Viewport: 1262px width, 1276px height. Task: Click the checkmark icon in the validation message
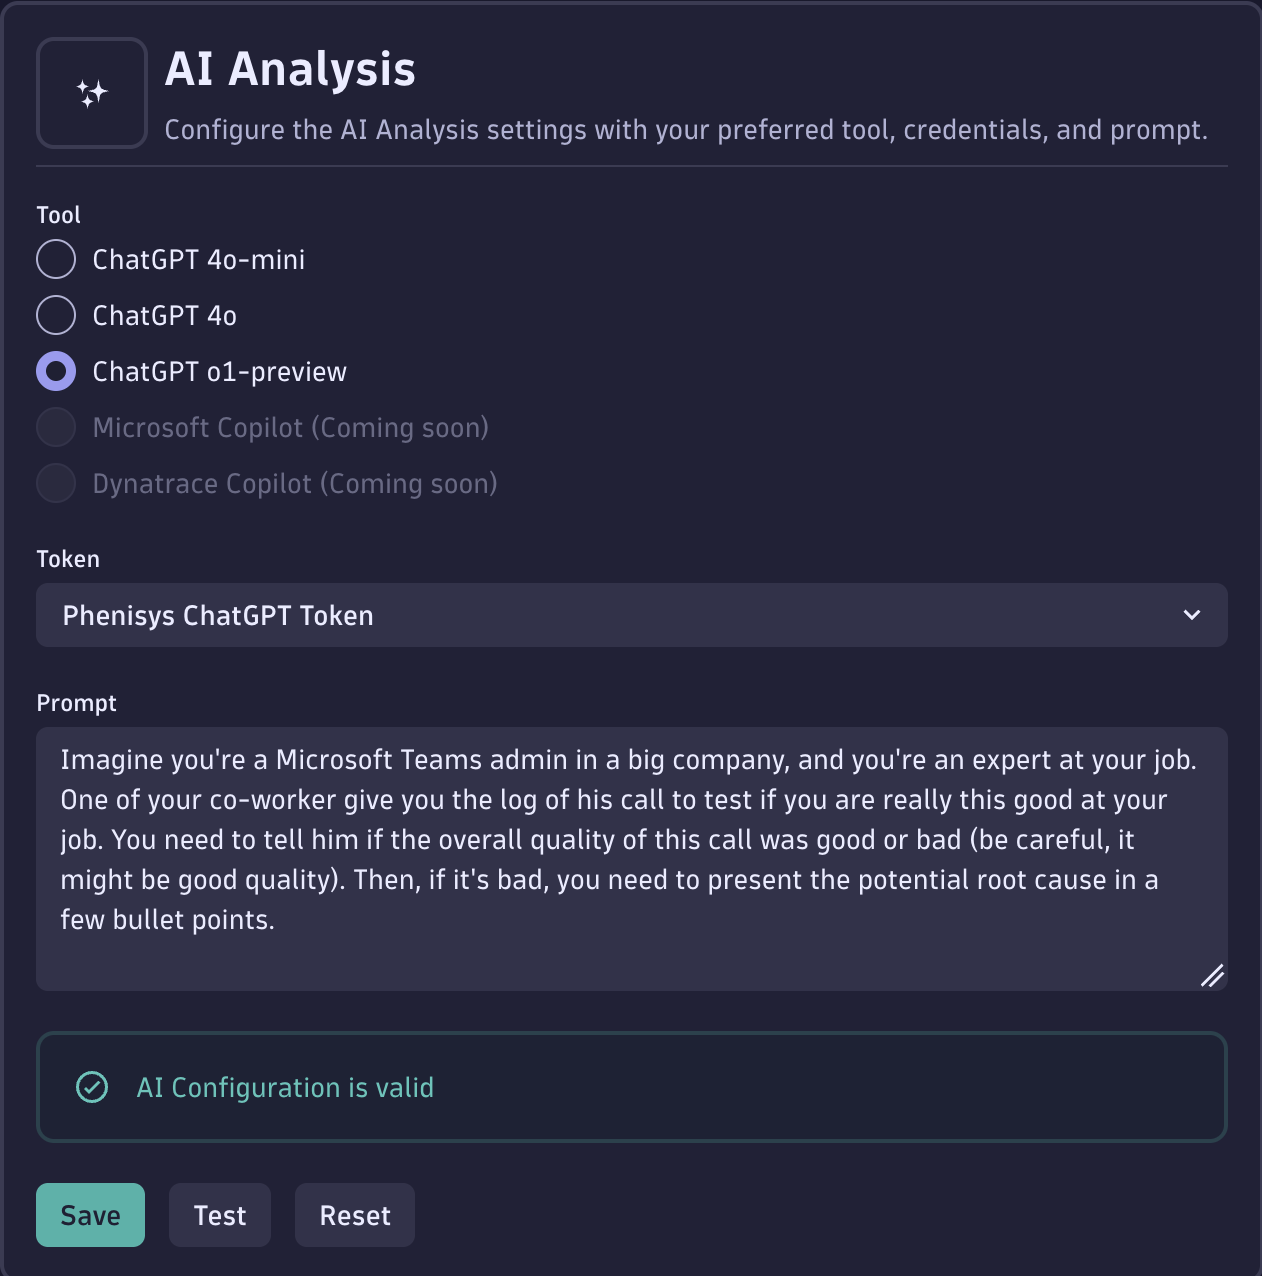91,1087
